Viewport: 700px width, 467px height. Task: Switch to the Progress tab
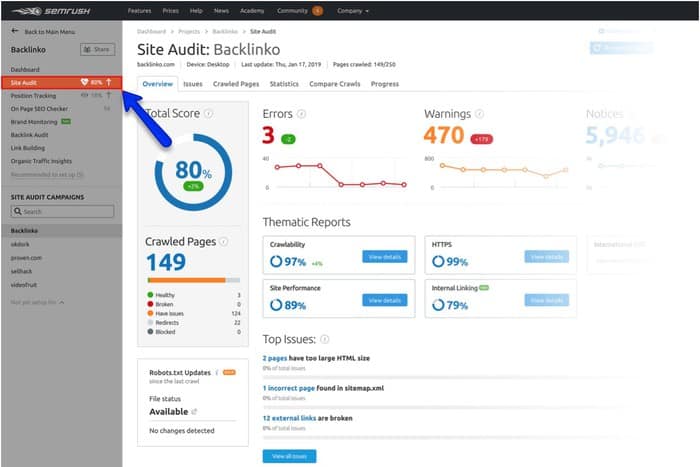385,84
